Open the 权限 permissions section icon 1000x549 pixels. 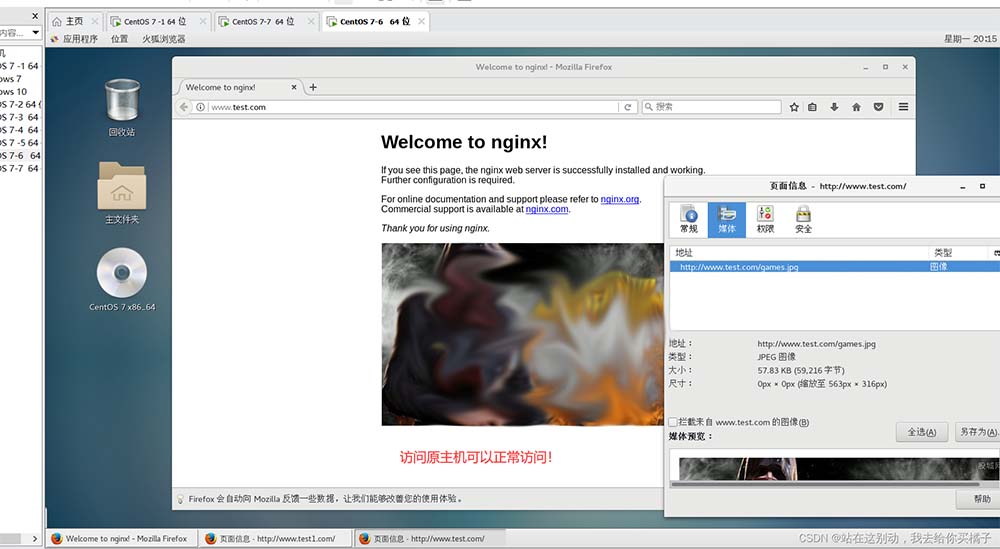(765, 219)
